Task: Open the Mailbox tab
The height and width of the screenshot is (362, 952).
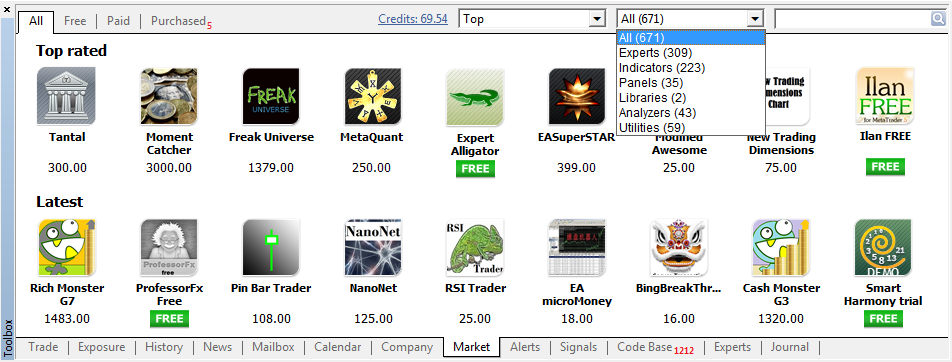Action: click(x=273, y=347)
